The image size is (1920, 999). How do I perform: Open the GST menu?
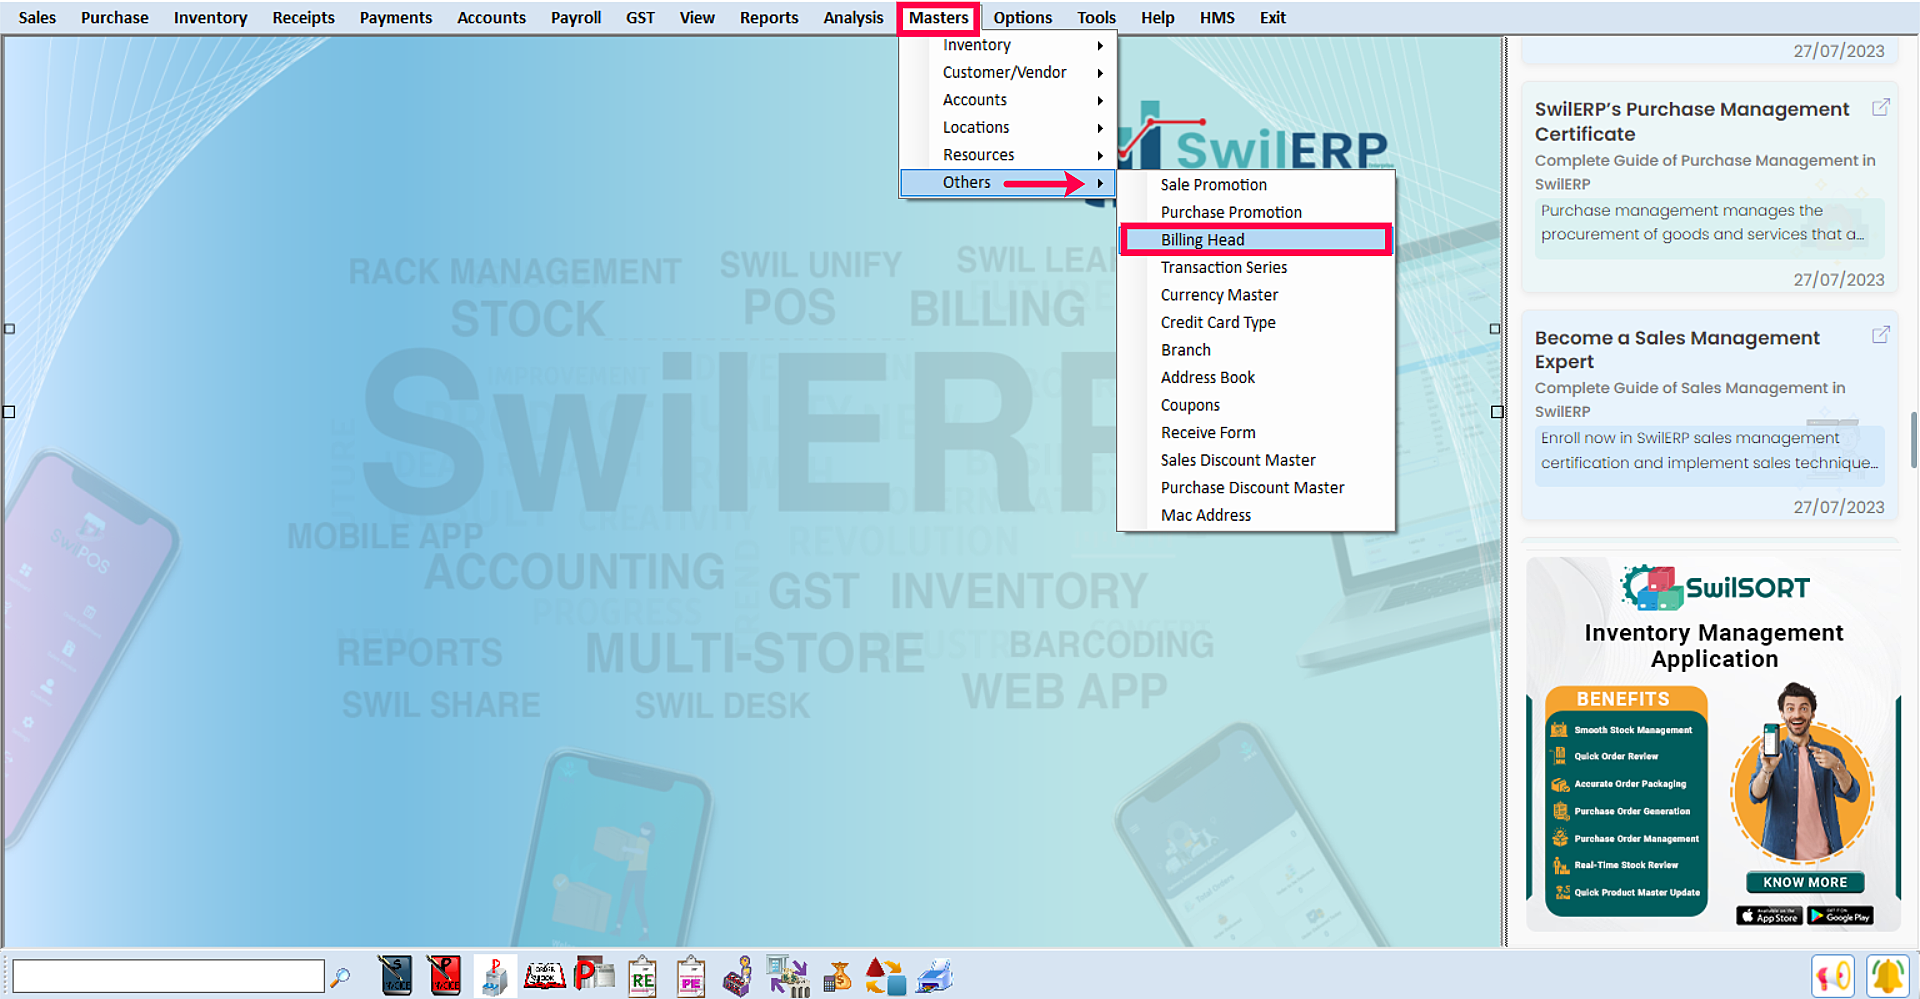(x=640, y=18)
